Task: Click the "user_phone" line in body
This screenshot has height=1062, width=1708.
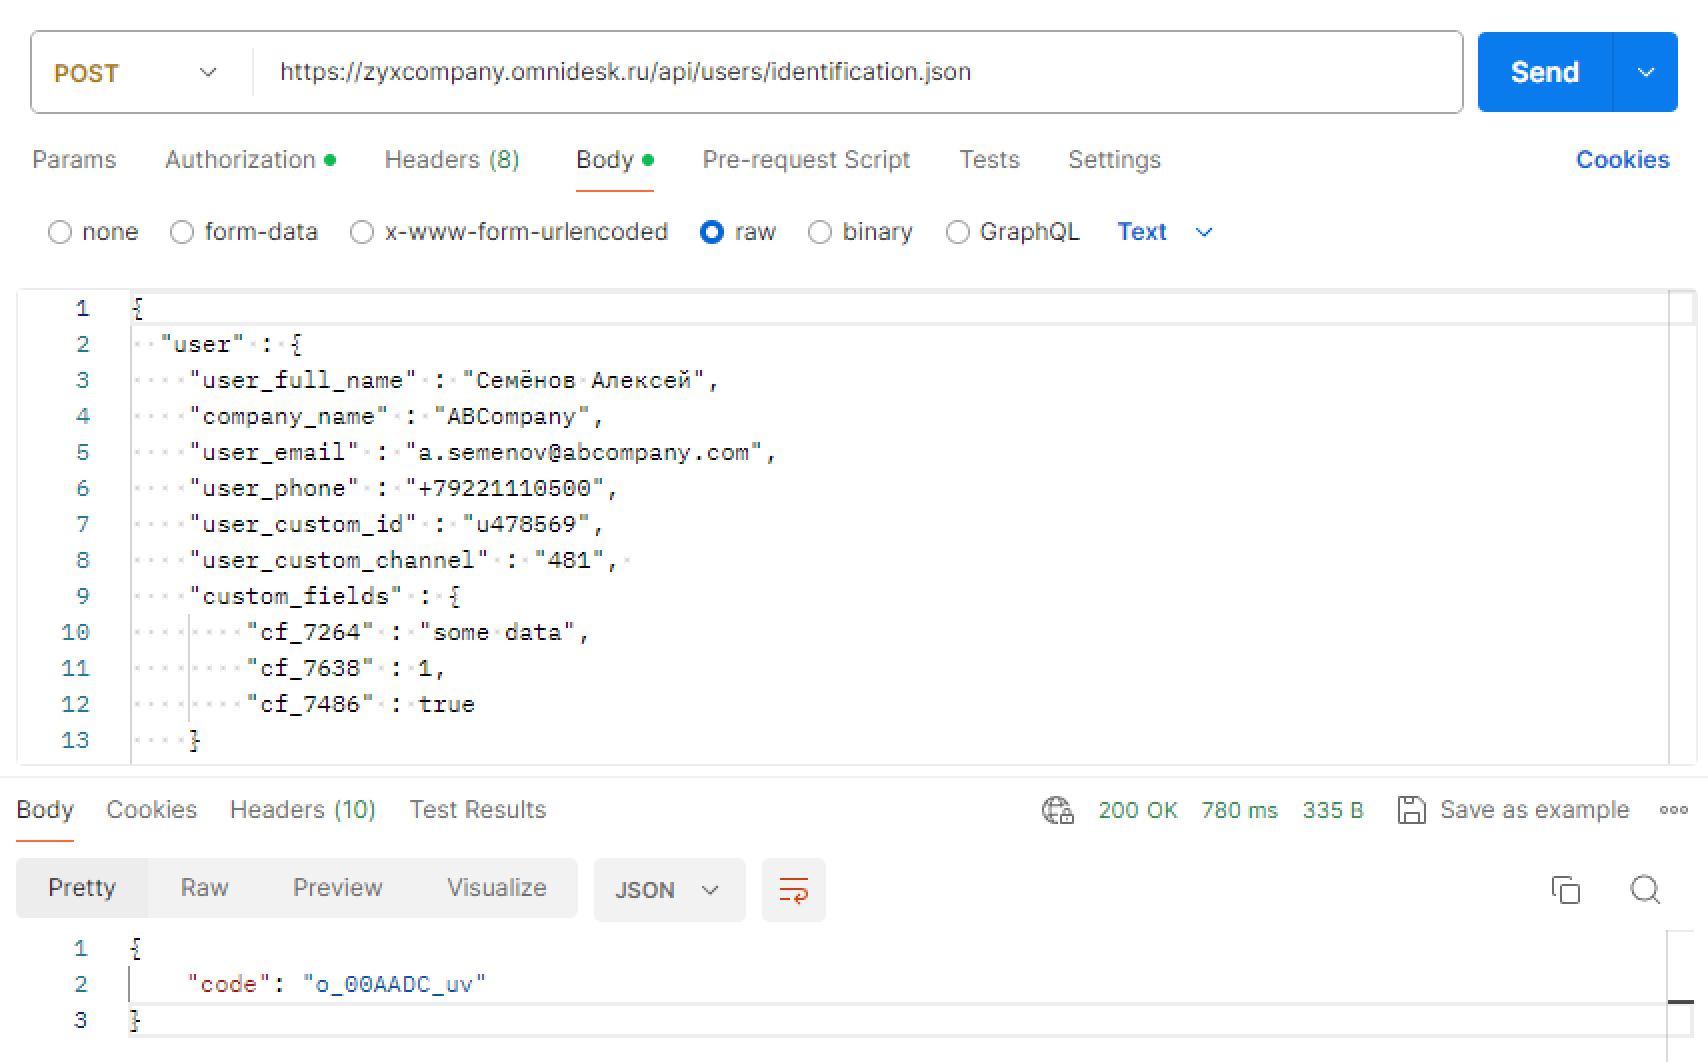Action: pos(404,488)
